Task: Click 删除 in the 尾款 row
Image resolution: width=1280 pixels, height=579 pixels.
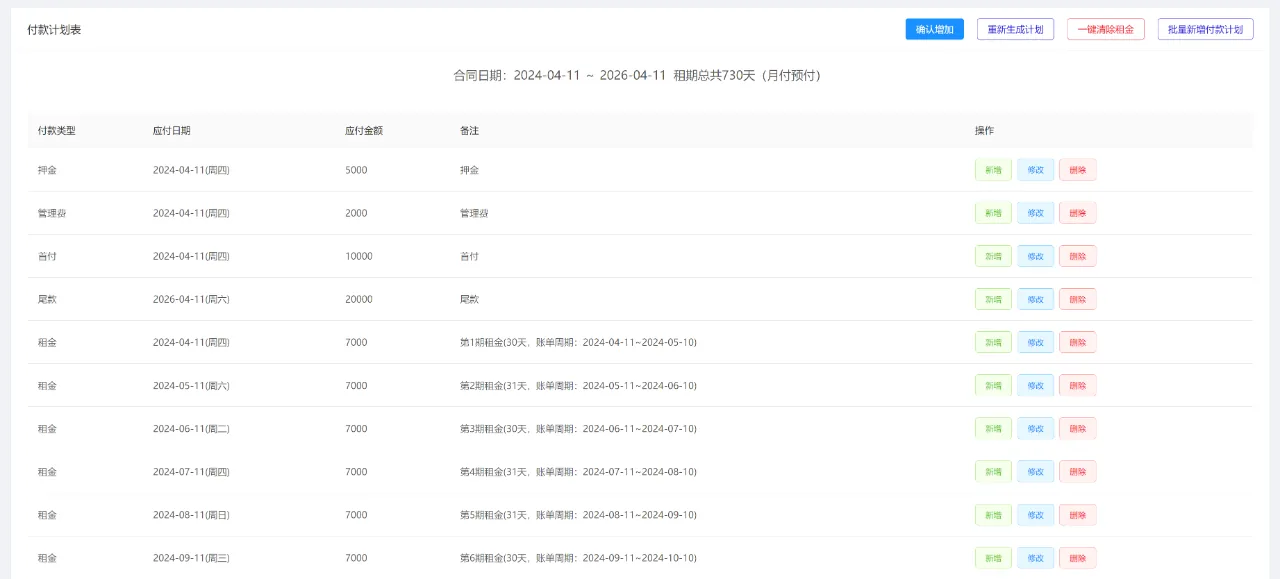Action: [1078, 299]
